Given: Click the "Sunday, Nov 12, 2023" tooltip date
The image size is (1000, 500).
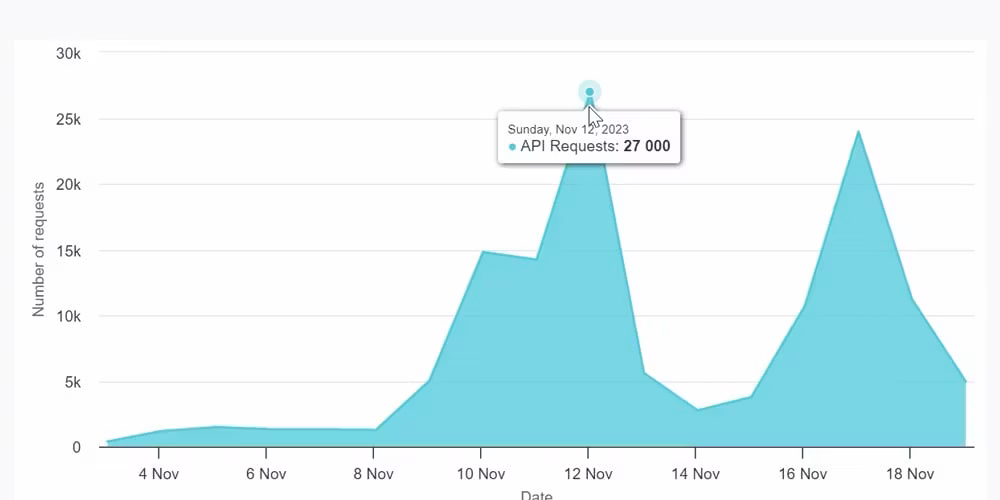Looking at the screenshot, I should (x=568, y=129).
